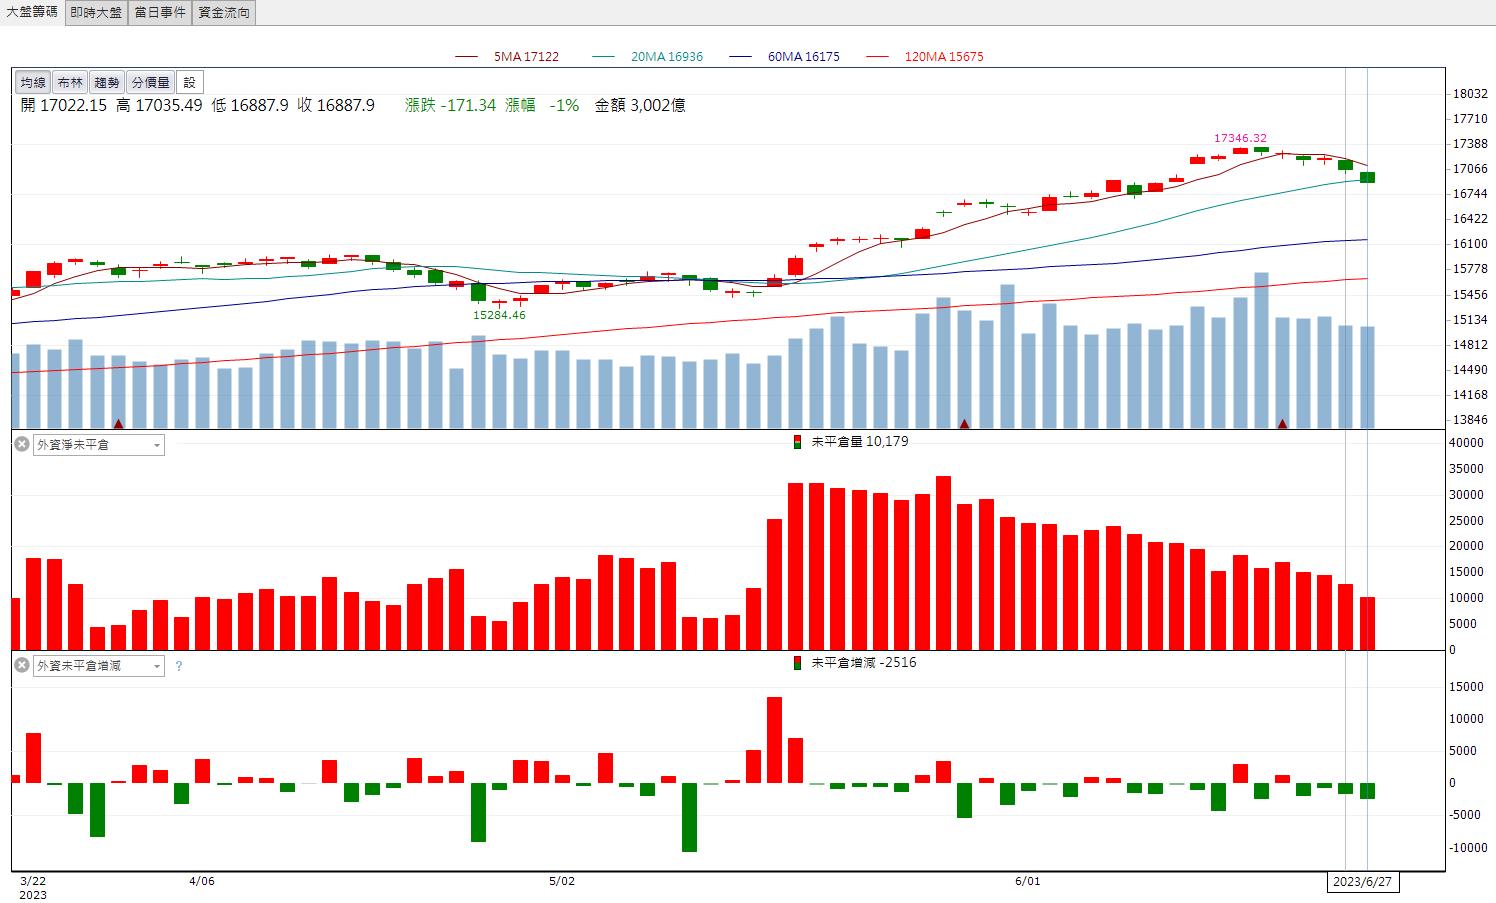Screen dimensions: 1496x903
Task: Click the 40000 open interest axis label
Action: (x=1467, y=442)
